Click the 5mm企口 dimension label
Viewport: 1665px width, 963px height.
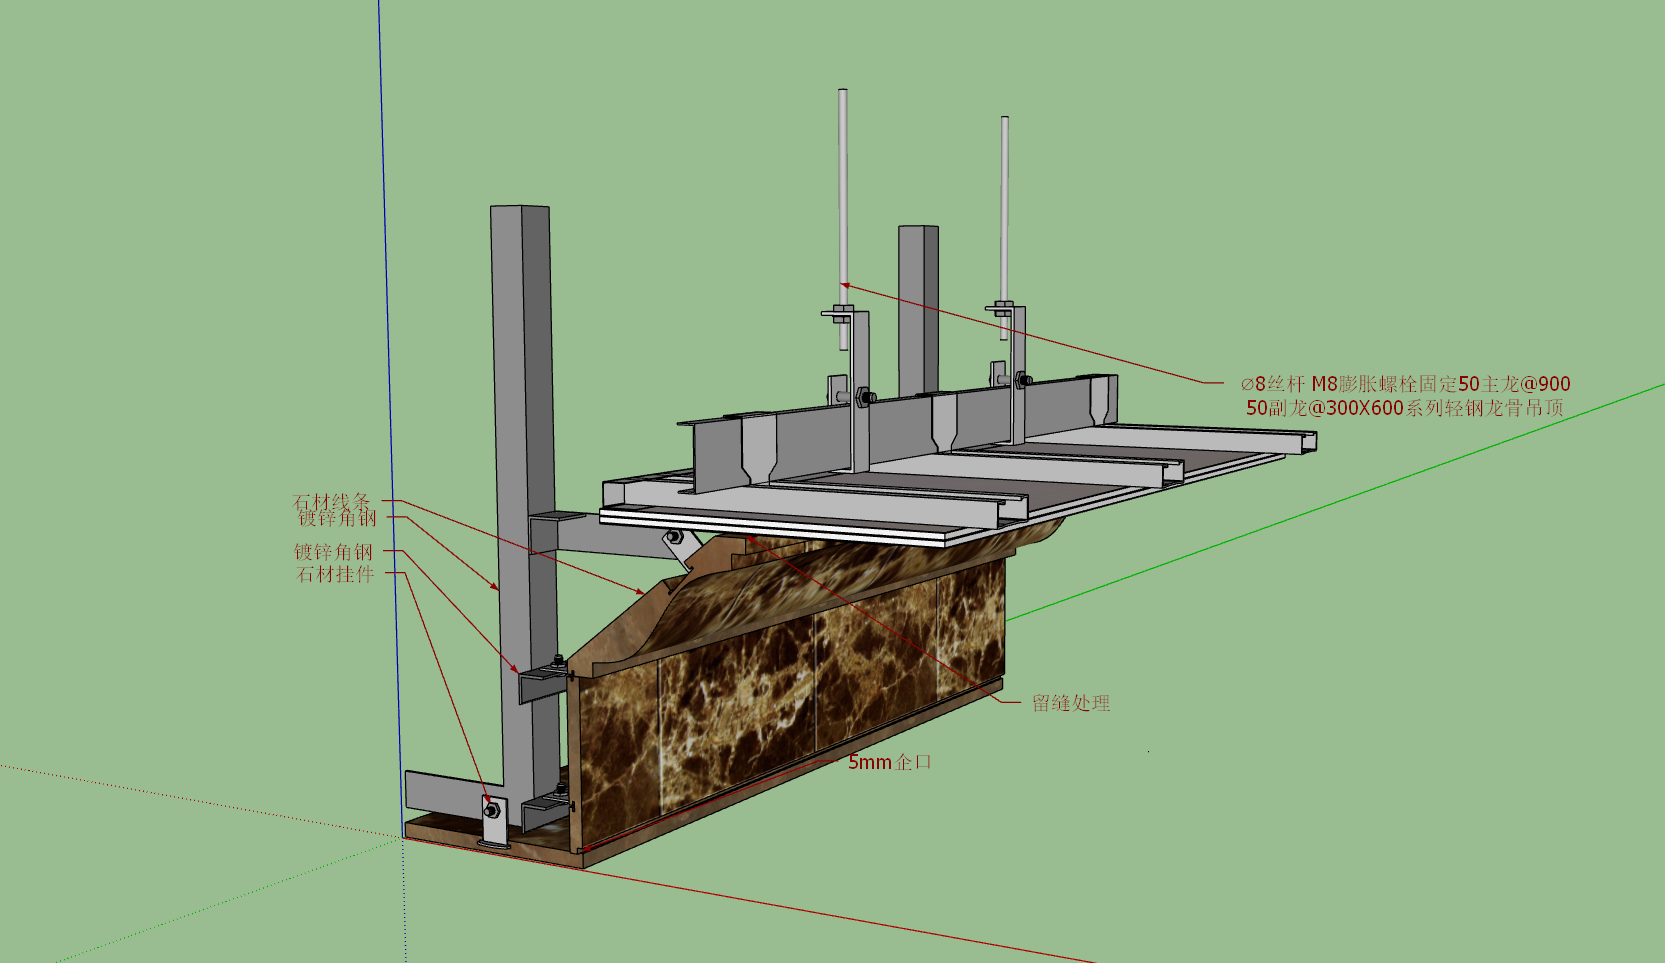(x=890, y=762)
